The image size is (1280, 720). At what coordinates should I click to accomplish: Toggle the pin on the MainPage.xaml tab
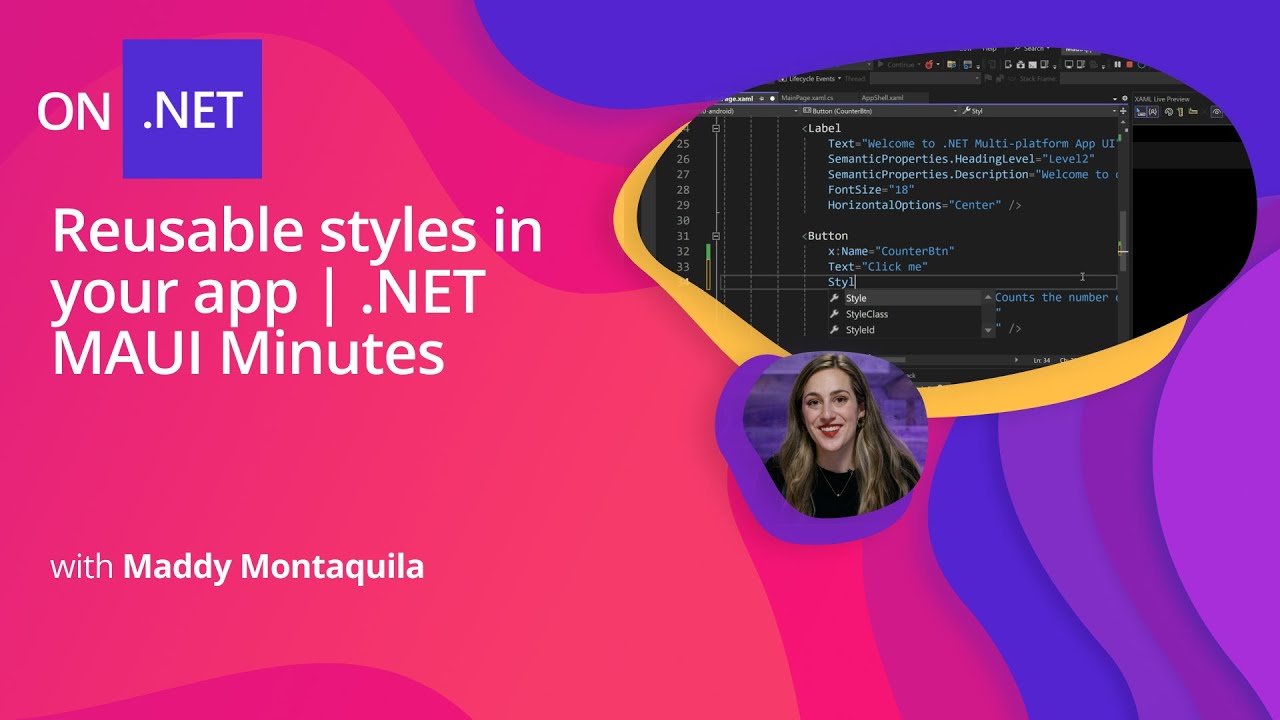[x=762, y=98]
